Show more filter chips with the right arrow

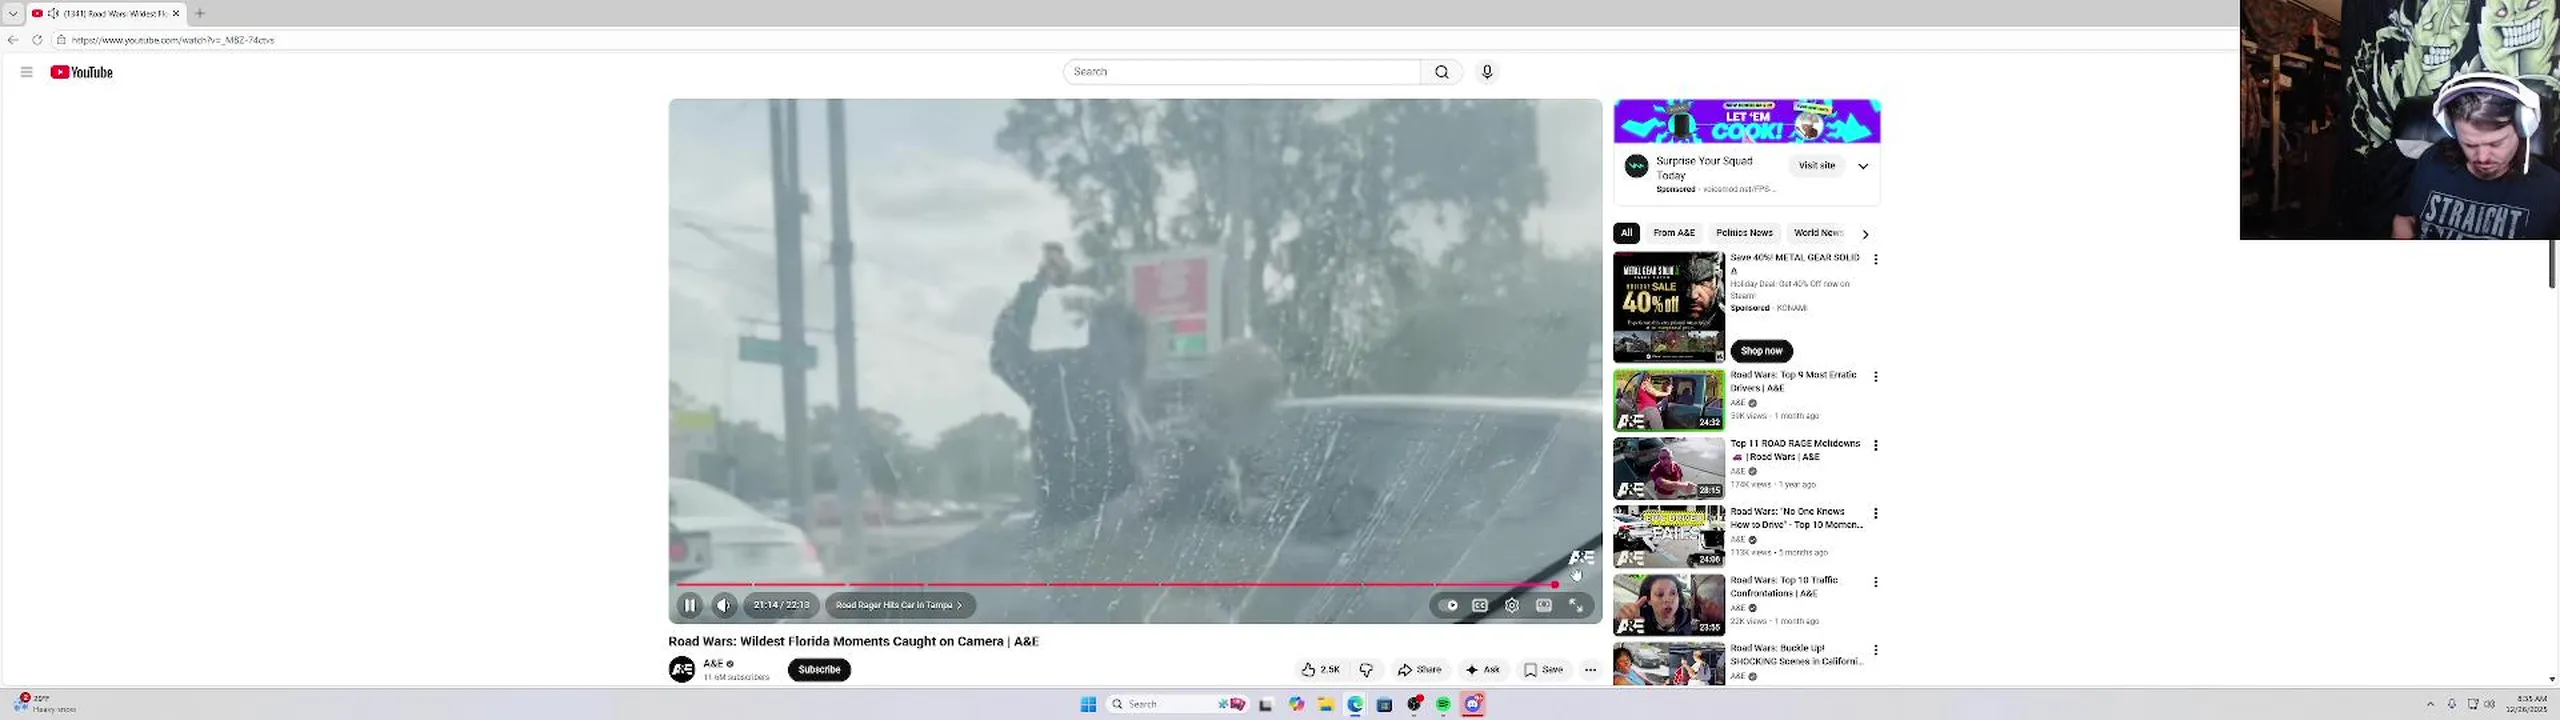(1865, 234)
